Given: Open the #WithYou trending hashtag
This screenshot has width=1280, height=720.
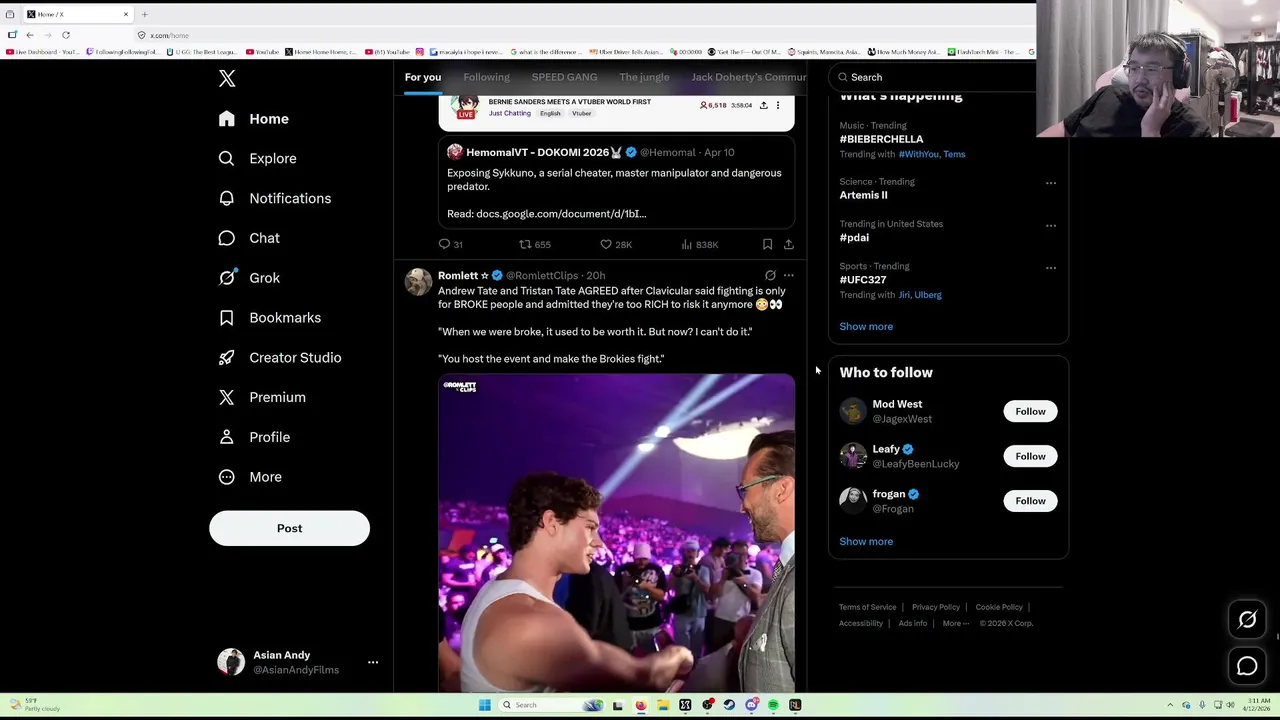Looking at the screenshot, I should (918, 154).
